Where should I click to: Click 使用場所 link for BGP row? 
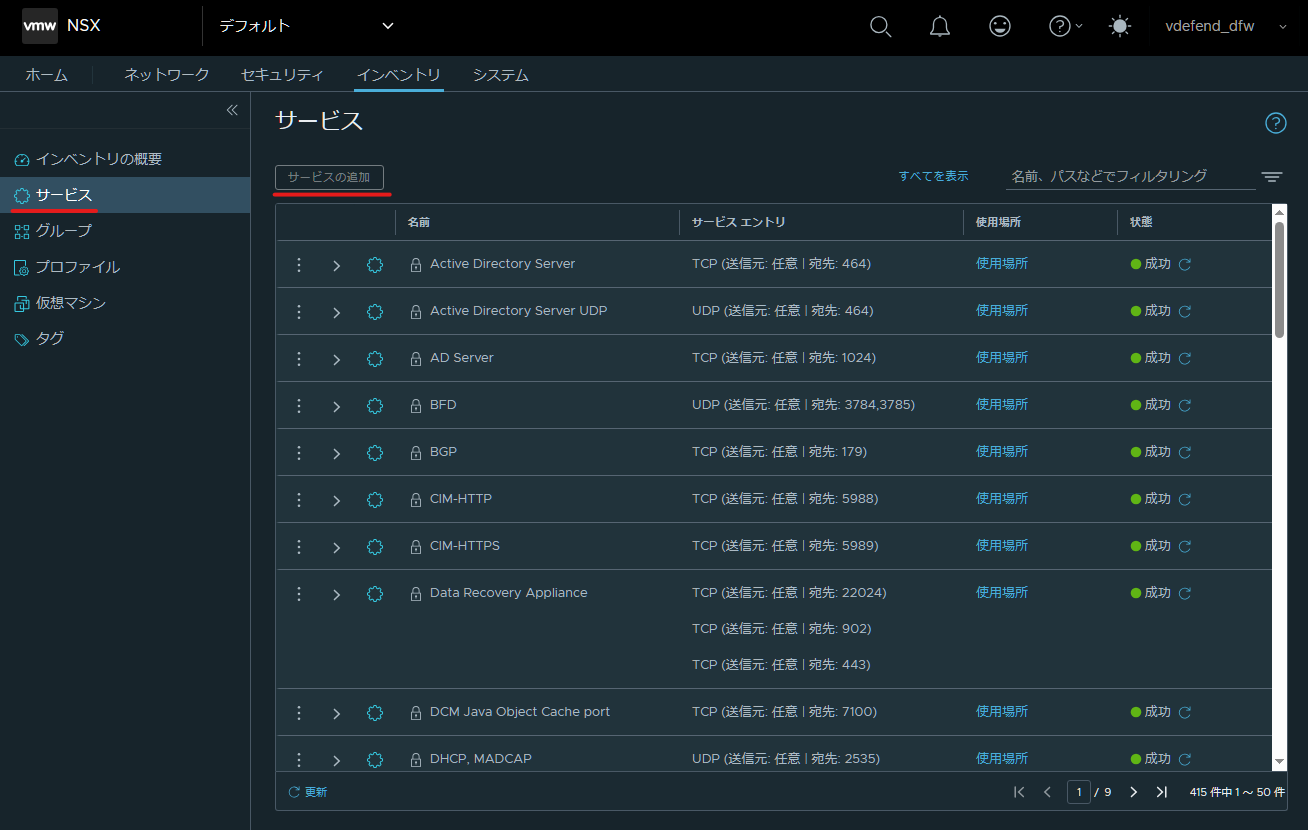pos(1002,452)
